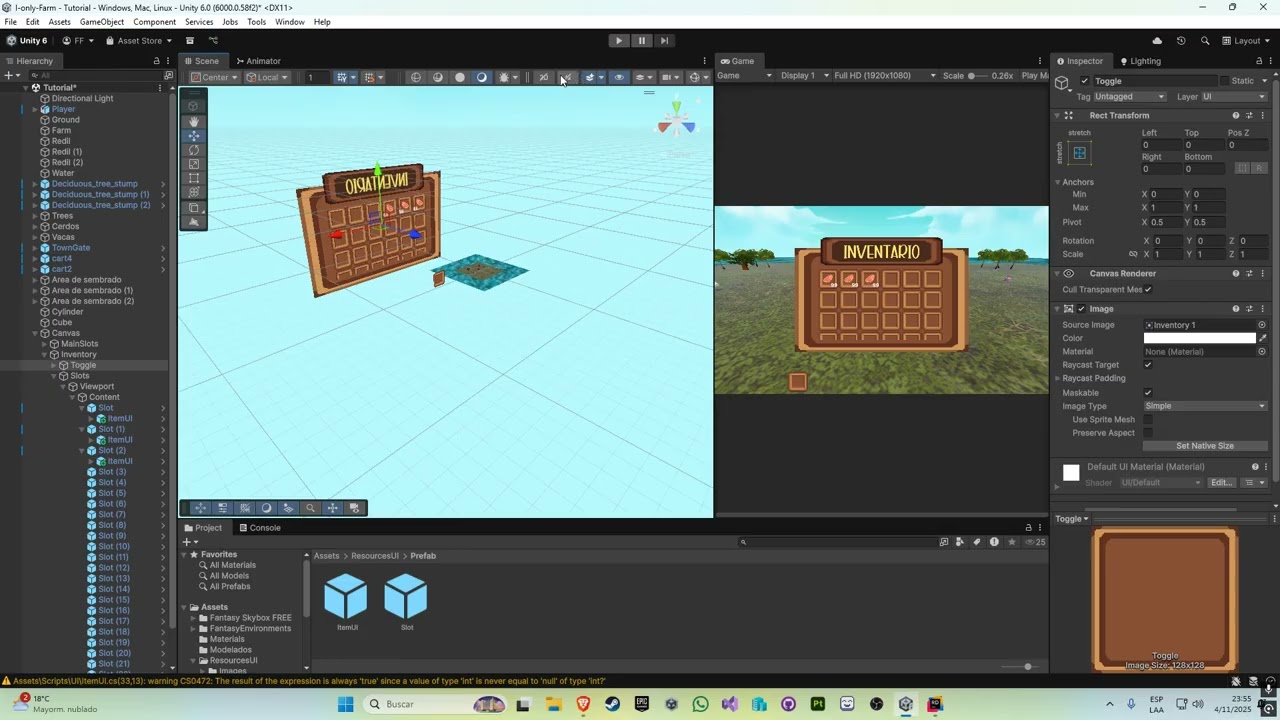Open Rect Transform presets icon

click(1249, 115)
